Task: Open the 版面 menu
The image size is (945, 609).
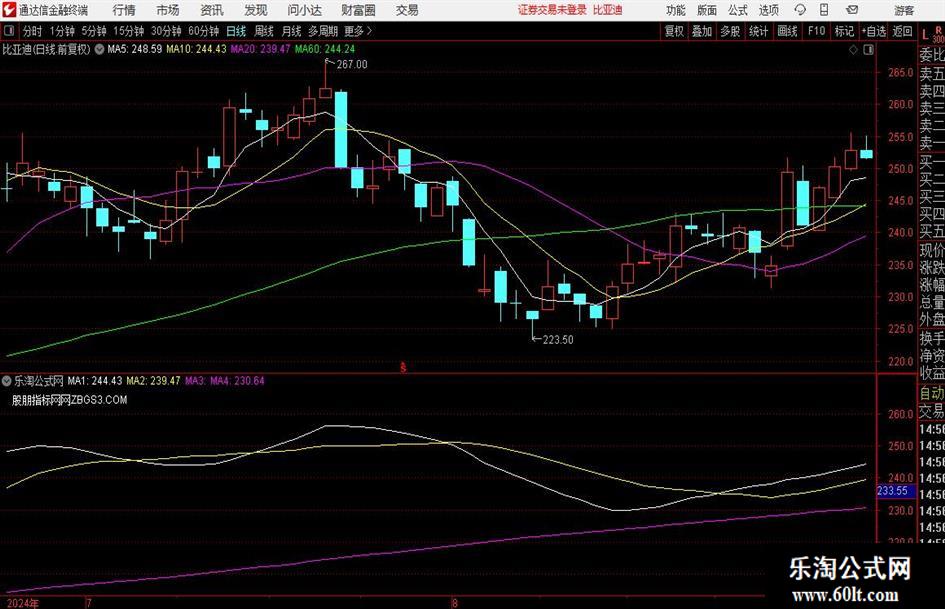Action: pyautogui.click(x=706, y=10)
